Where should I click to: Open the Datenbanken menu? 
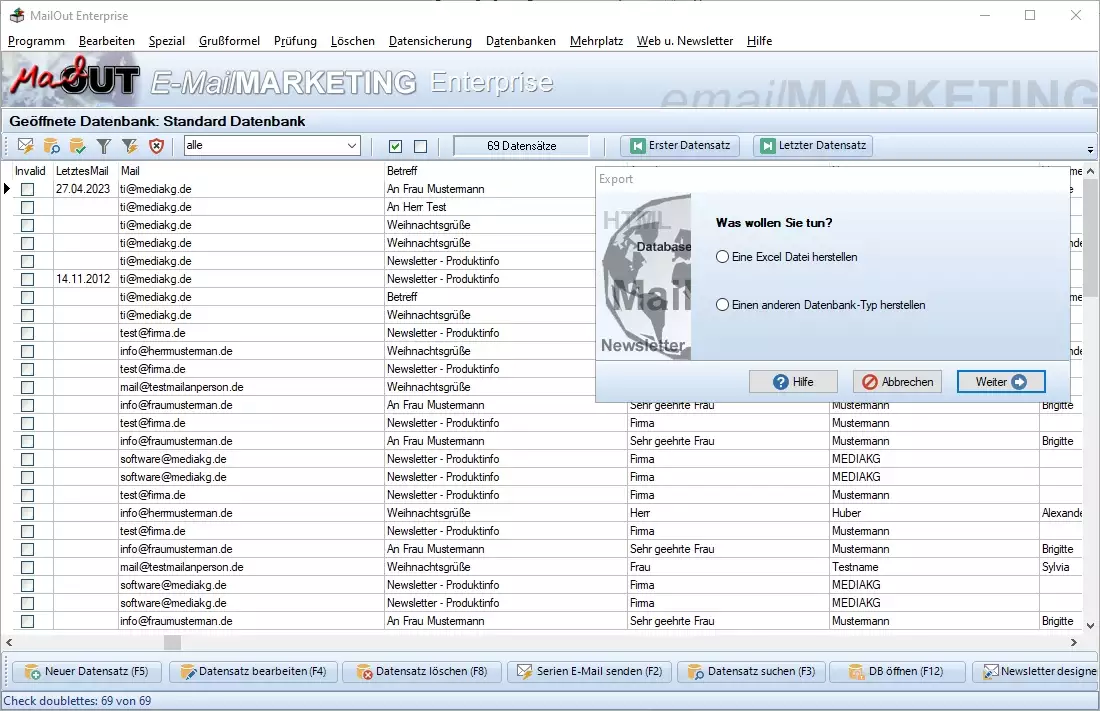pos(520,41)
